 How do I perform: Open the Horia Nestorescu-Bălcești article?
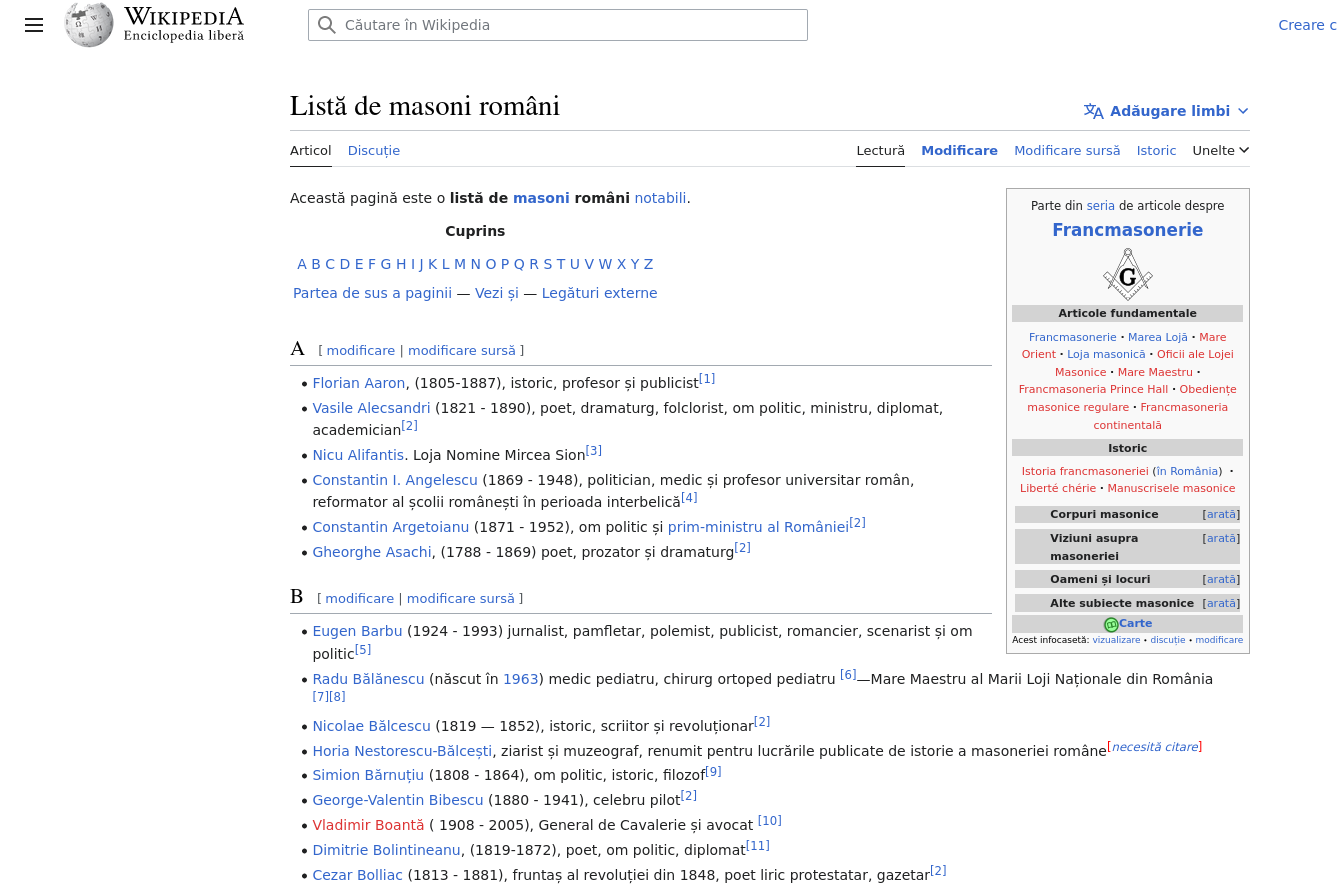[x=402, y=751]
